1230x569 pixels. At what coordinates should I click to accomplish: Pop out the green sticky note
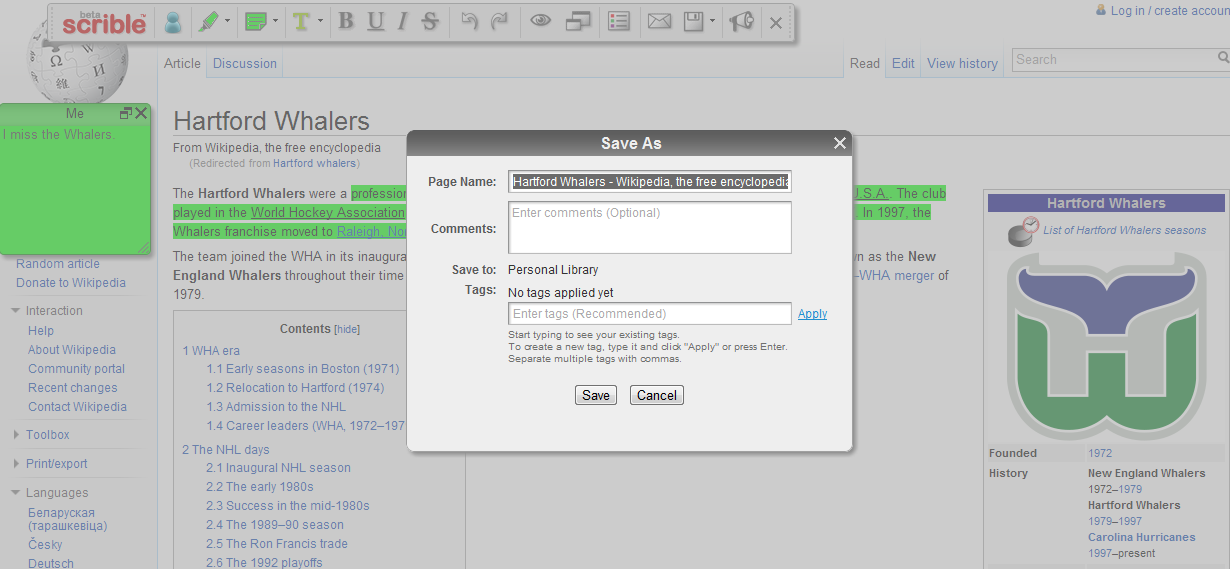126,113
